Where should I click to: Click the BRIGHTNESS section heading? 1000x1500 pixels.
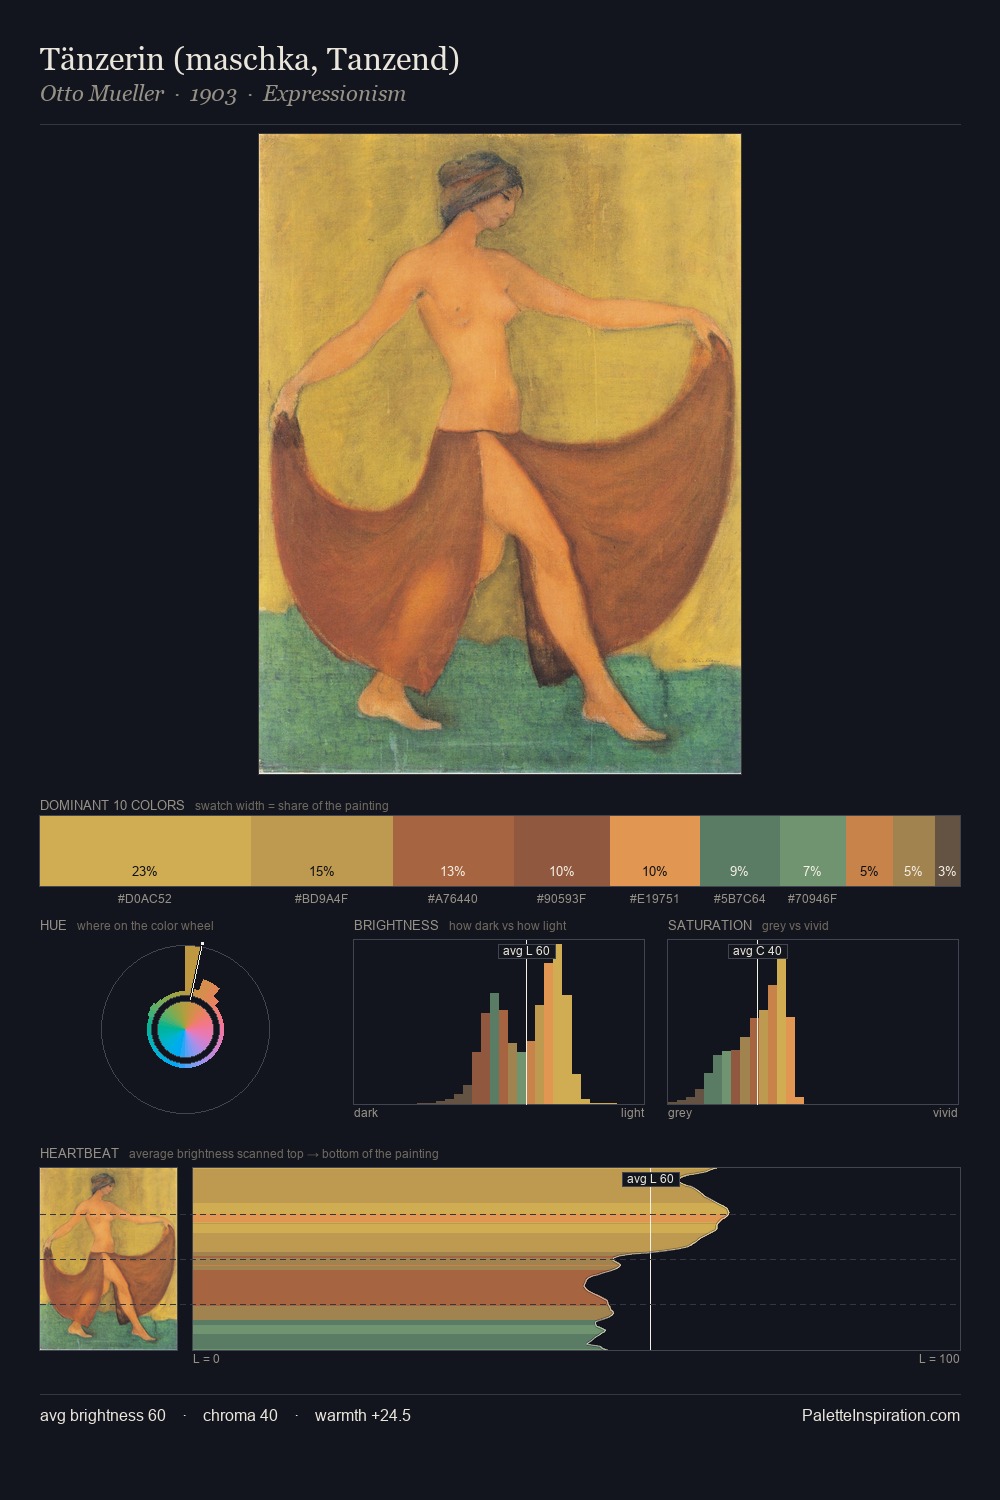[396, 925]
